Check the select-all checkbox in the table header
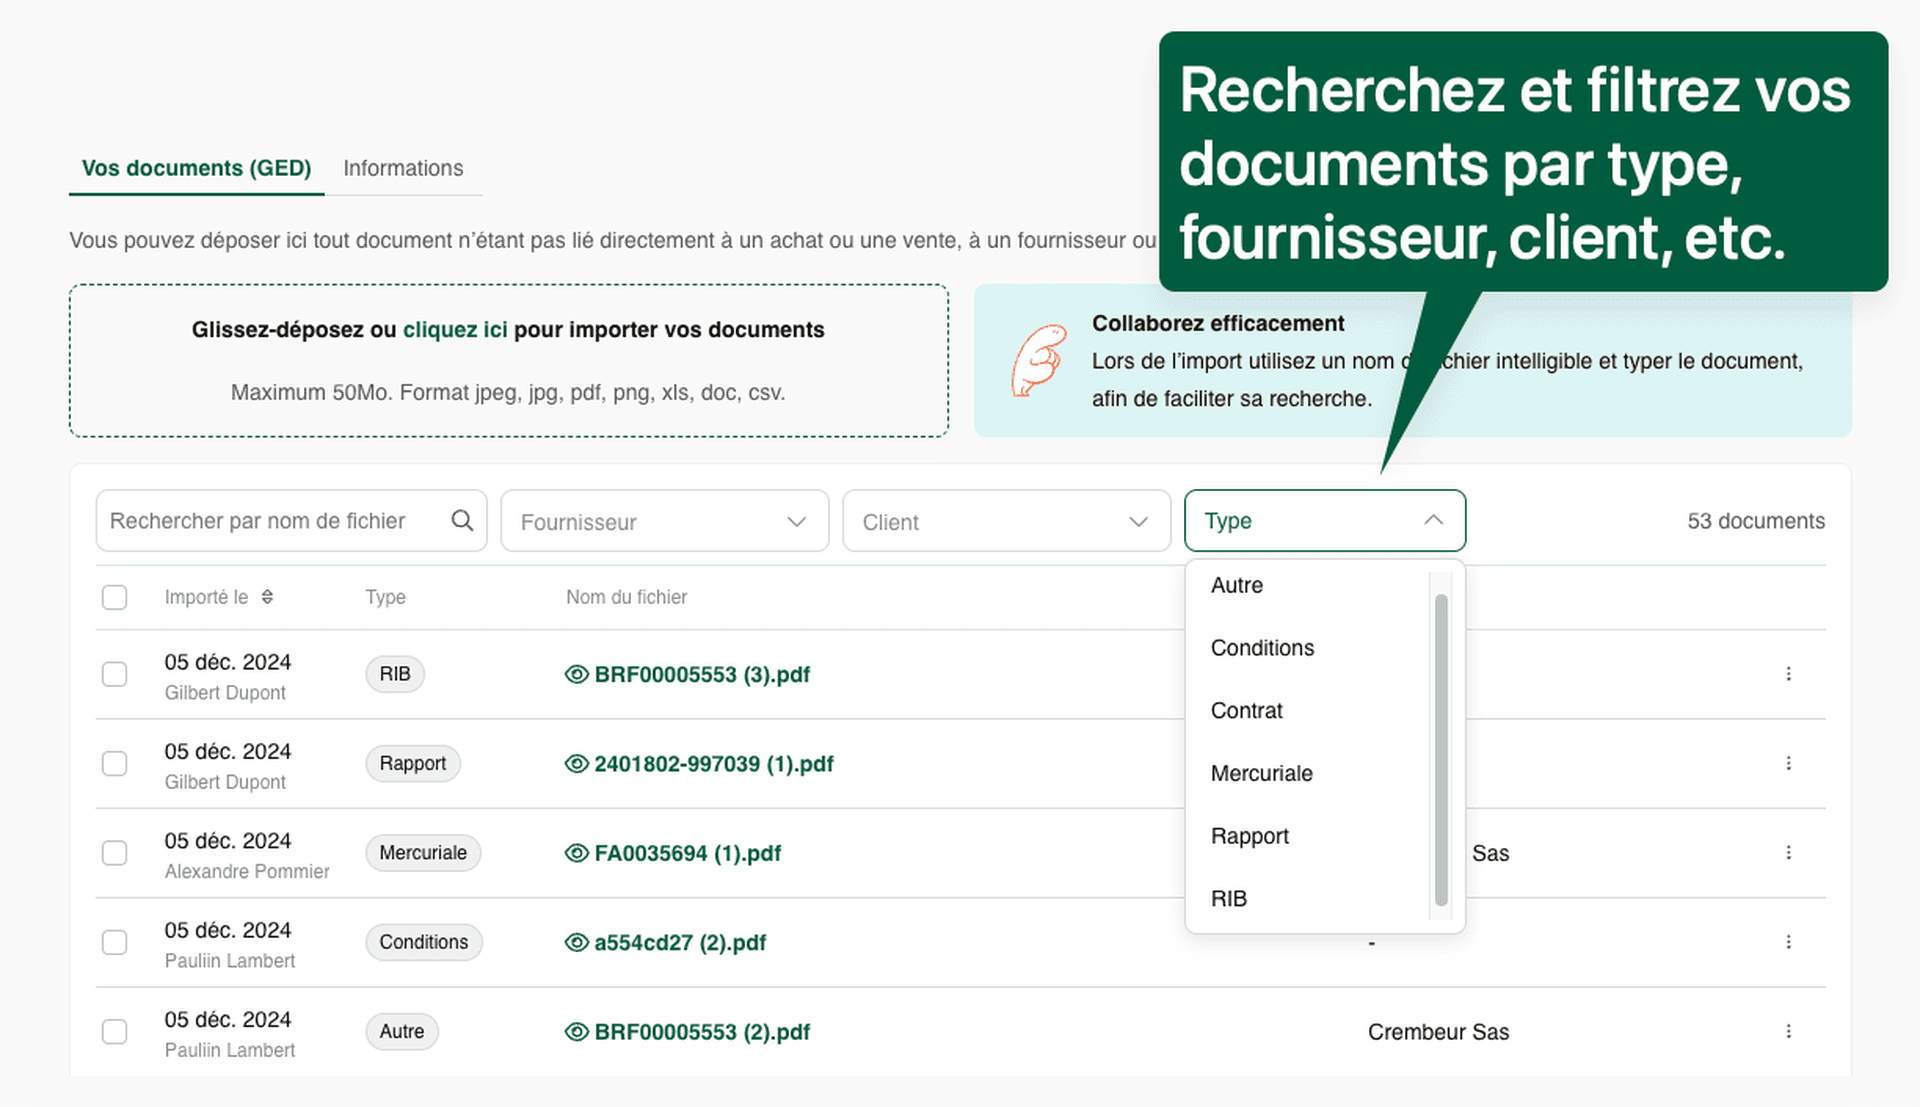The width and height of the screenshot is (1920, 1107). click(114, 596)
